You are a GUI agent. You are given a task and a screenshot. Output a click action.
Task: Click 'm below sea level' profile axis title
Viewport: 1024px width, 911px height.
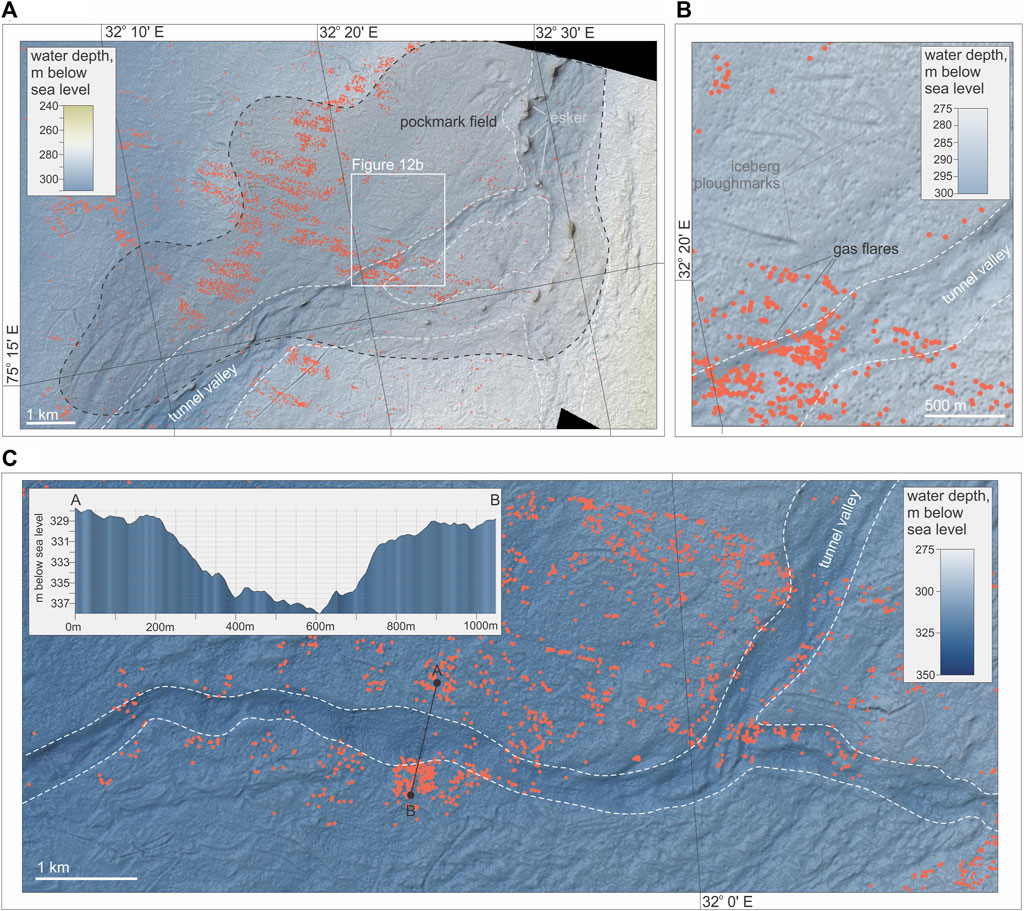[x=40, y=558]
